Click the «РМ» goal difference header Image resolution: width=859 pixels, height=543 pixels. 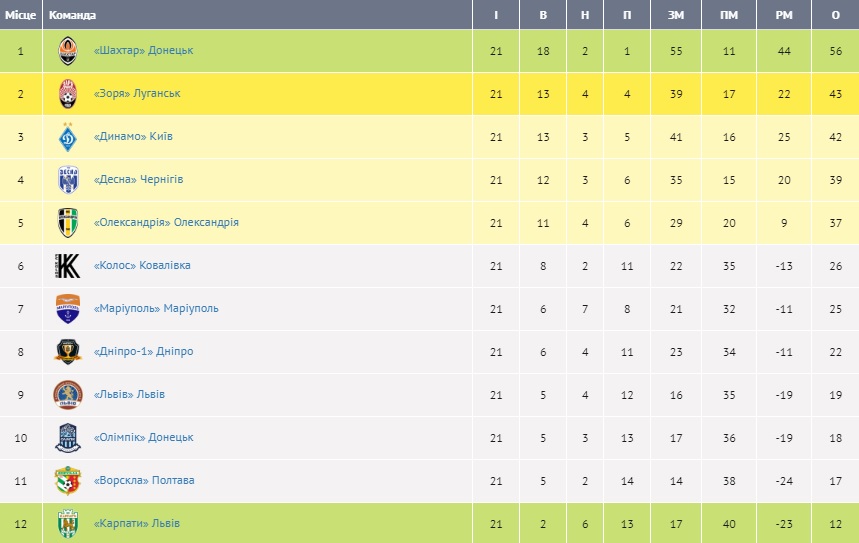(x=784, y=15)
